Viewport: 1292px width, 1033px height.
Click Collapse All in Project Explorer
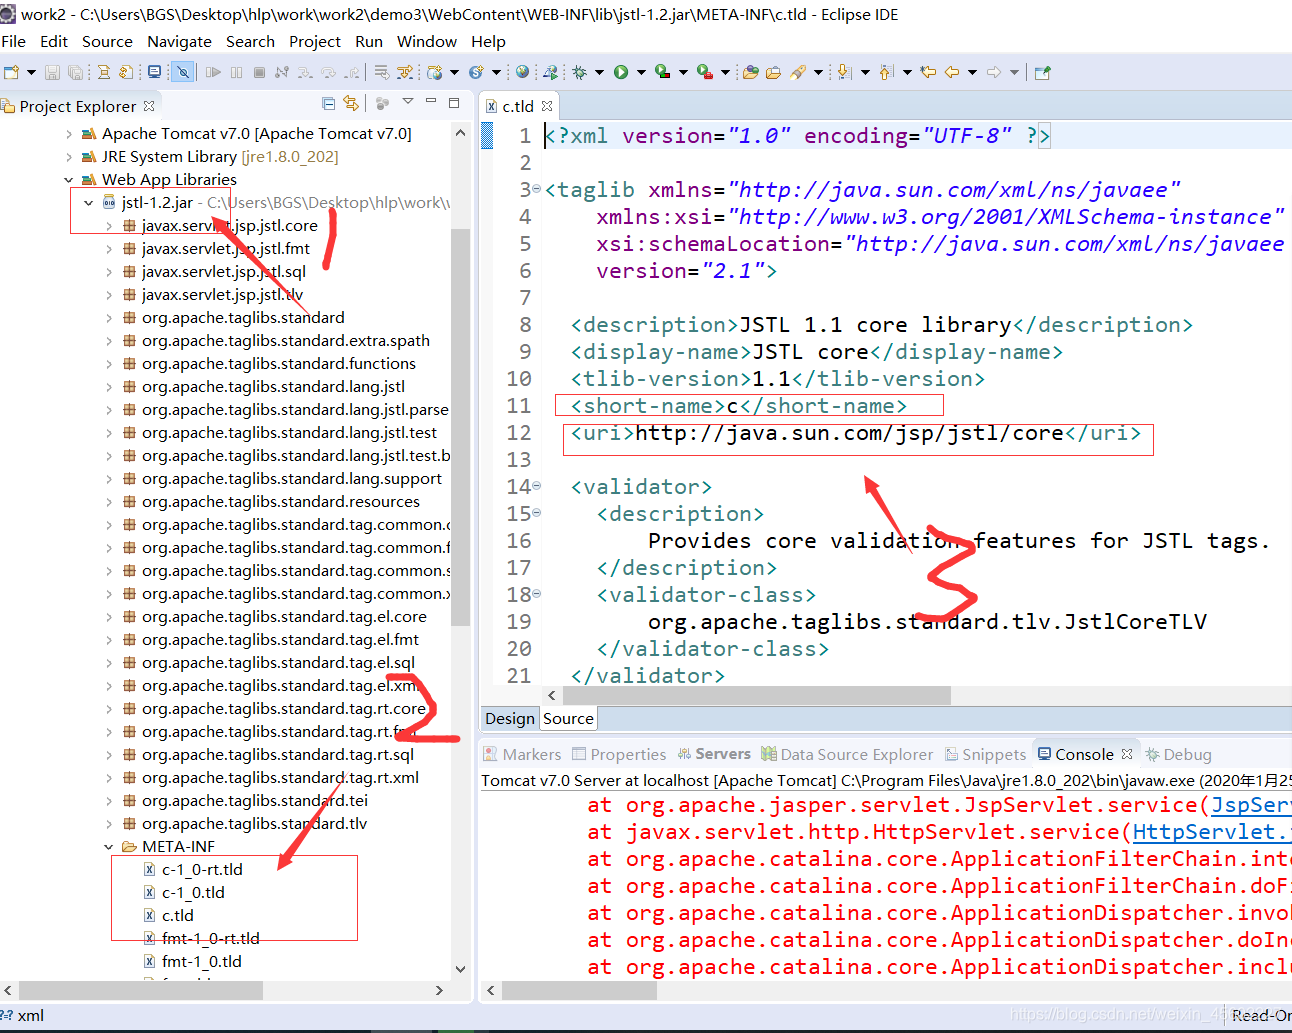click(x=329, y=103)
